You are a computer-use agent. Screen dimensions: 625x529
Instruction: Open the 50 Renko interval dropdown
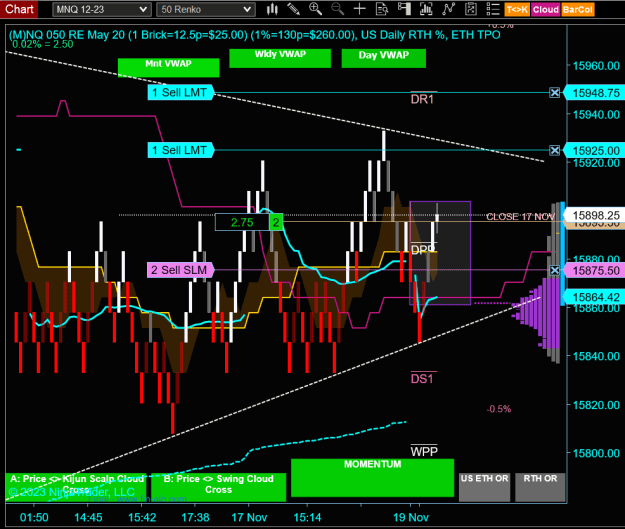click(205, 10)
